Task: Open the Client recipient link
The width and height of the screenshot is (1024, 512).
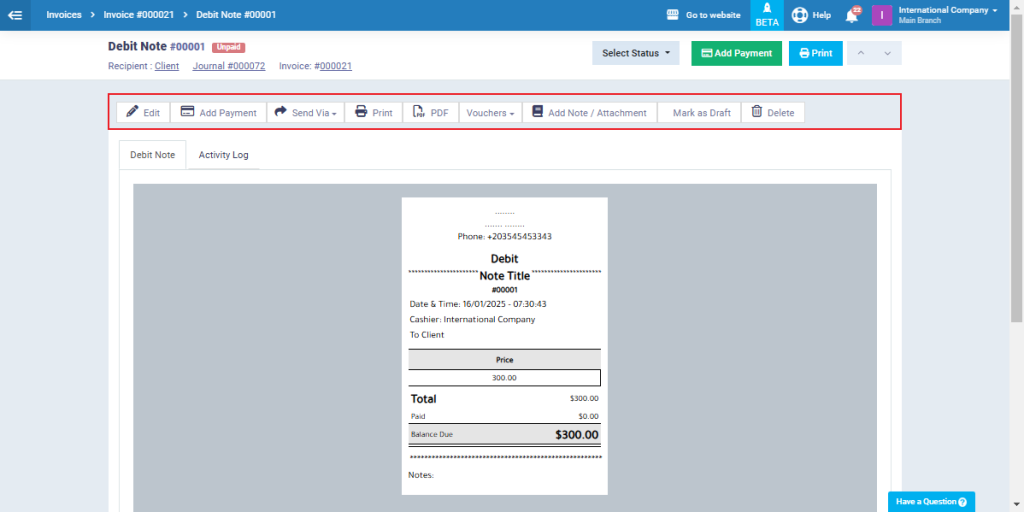Action: (x=167, y=66)
